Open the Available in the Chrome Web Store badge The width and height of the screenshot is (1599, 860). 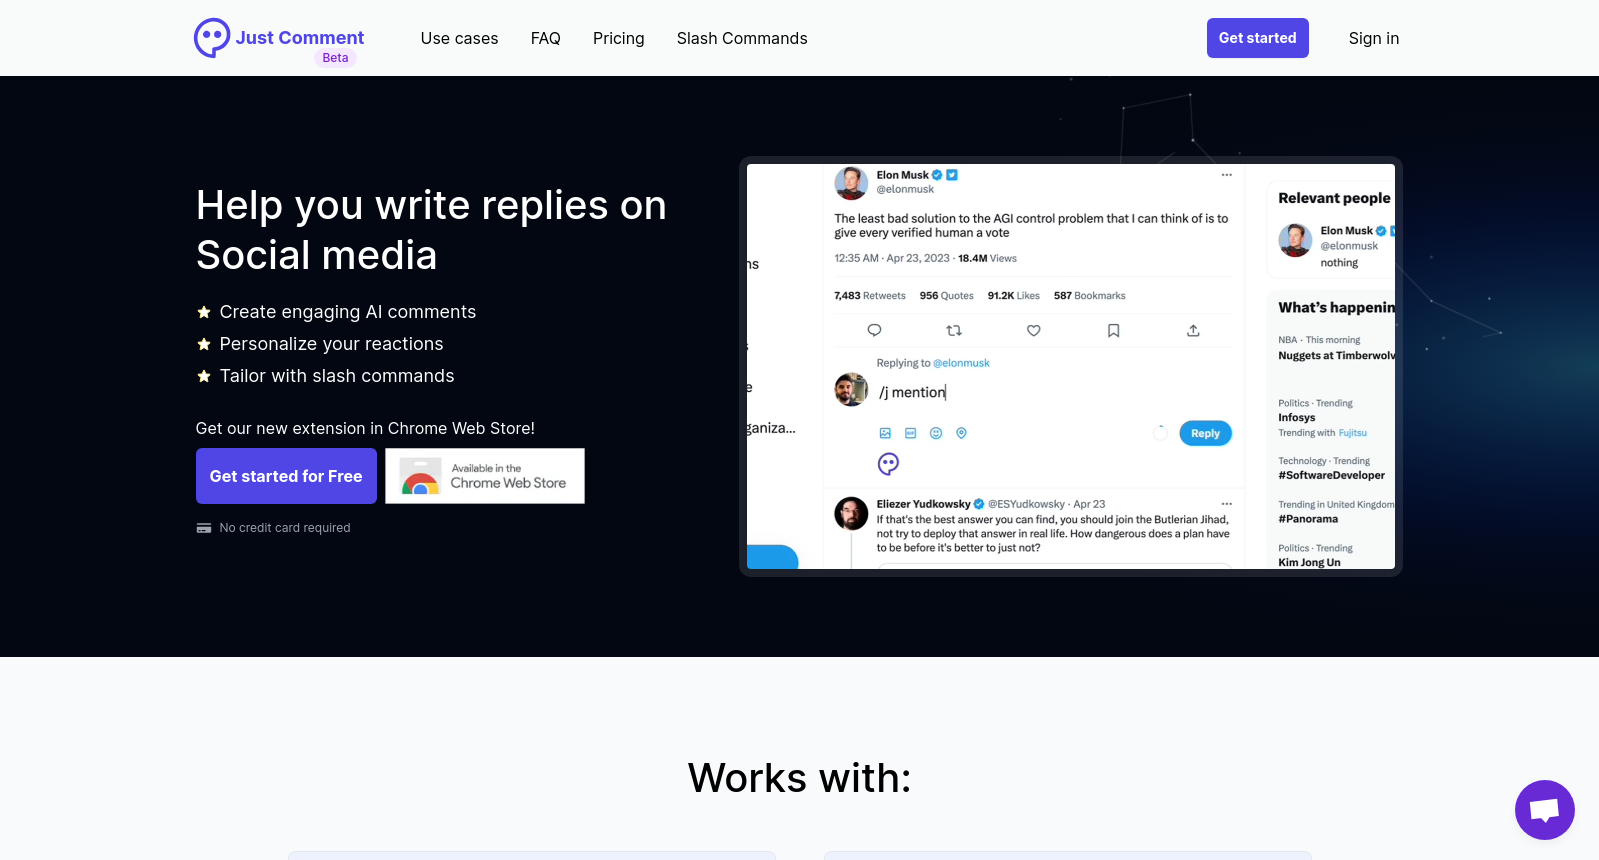tap(485, 476)
